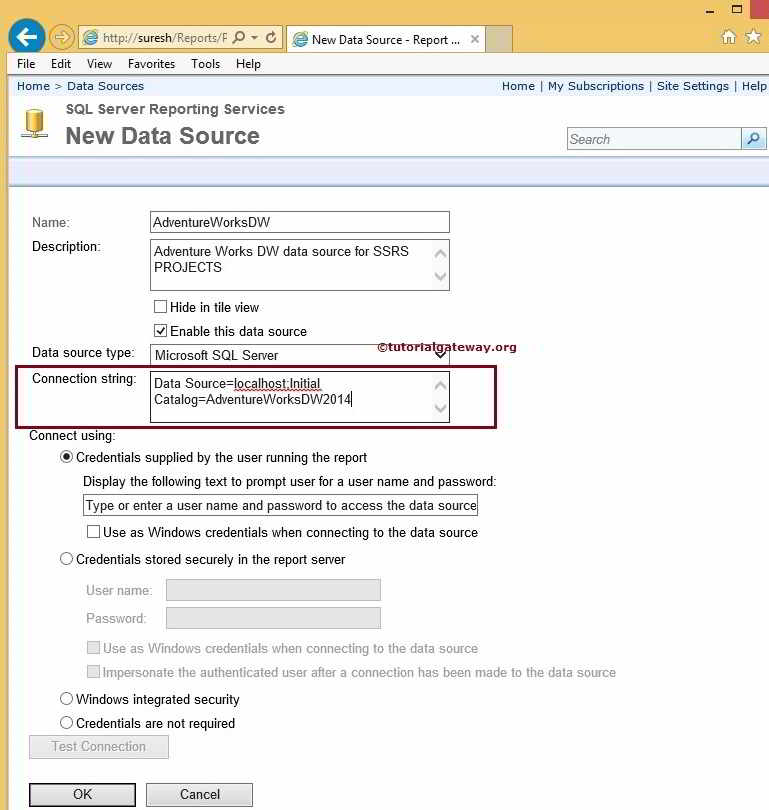Go back with browser back arrow
This screenshot has width=769, height=810.
[26, 37]
